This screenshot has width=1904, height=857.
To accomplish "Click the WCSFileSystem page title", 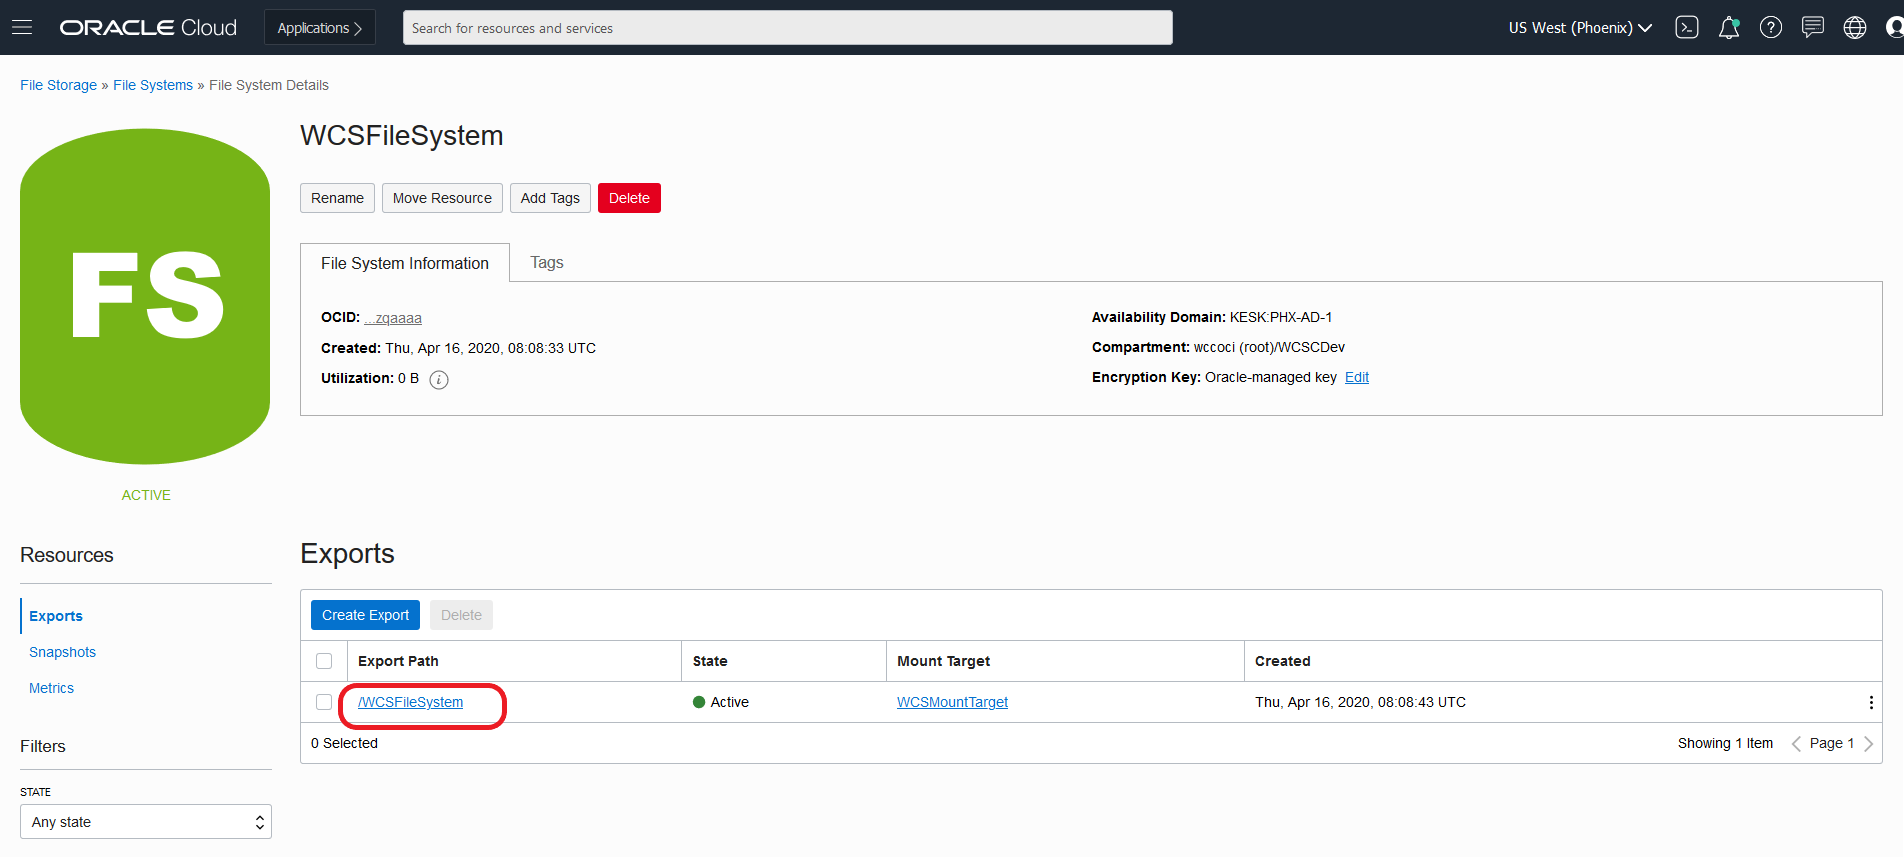I will [402, 135].
